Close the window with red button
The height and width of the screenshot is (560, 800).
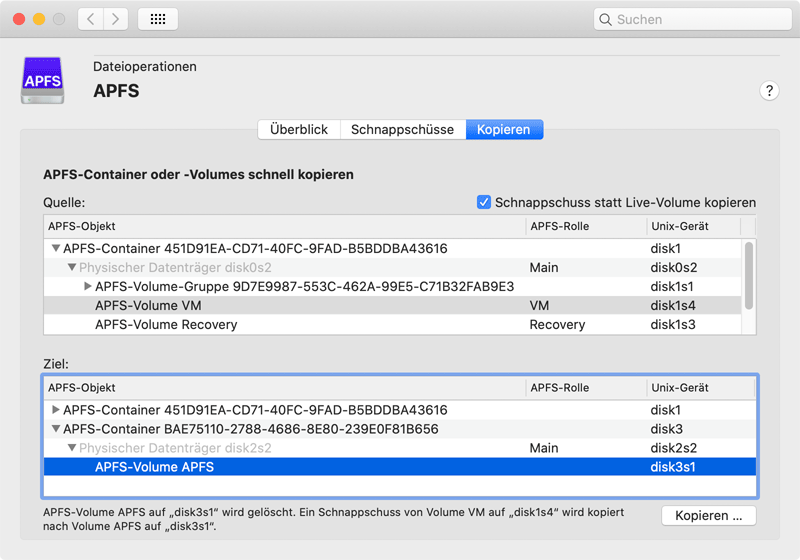point(19,19)
